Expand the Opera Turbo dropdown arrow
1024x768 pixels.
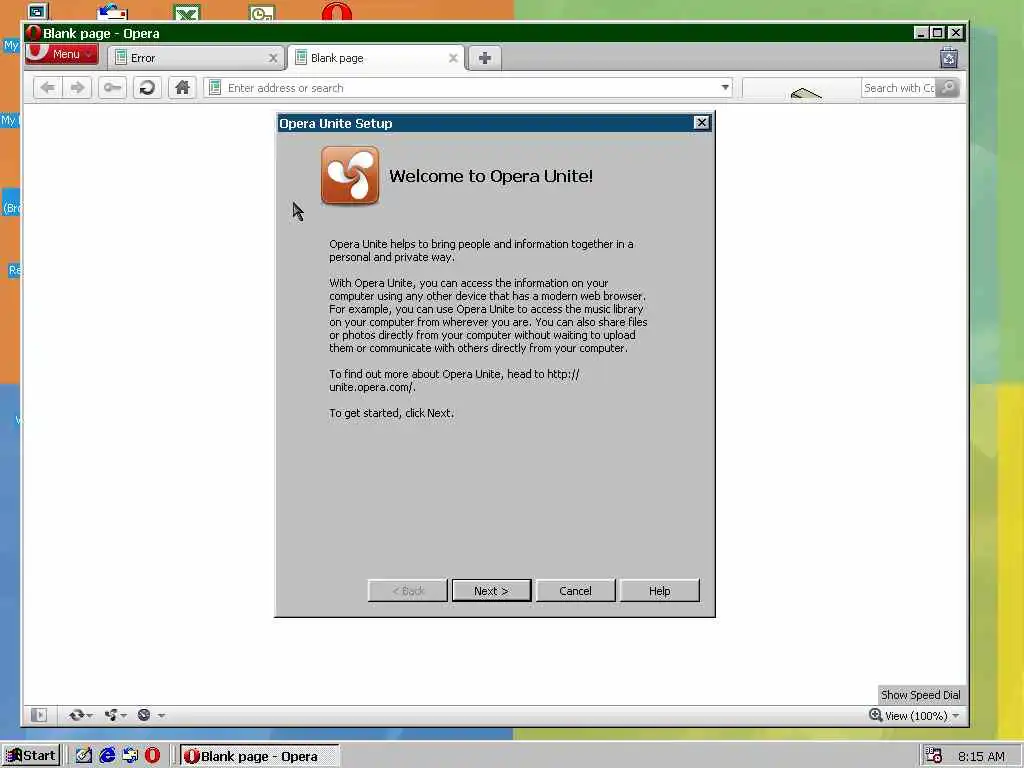tap(161, 716)
